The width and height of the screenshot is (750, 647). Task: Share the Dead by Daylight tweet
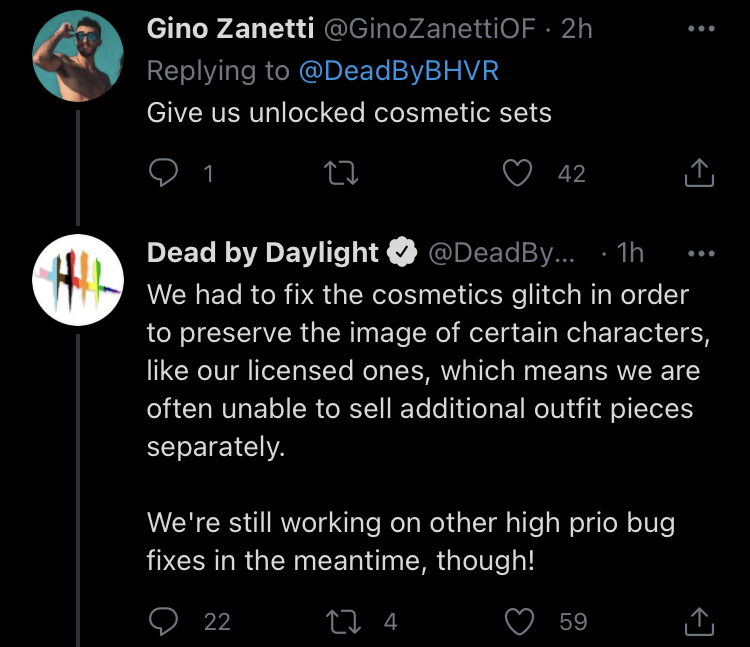[699, 621]
